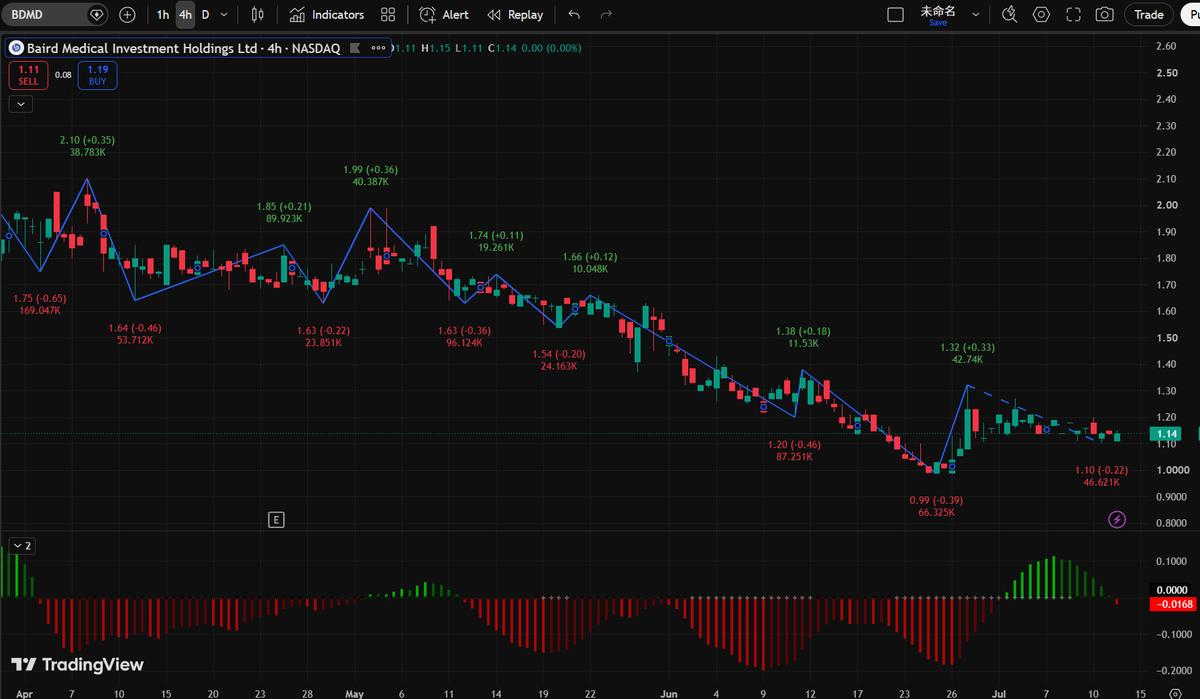Click the red 1.11 SELL button

click(28, 75)
